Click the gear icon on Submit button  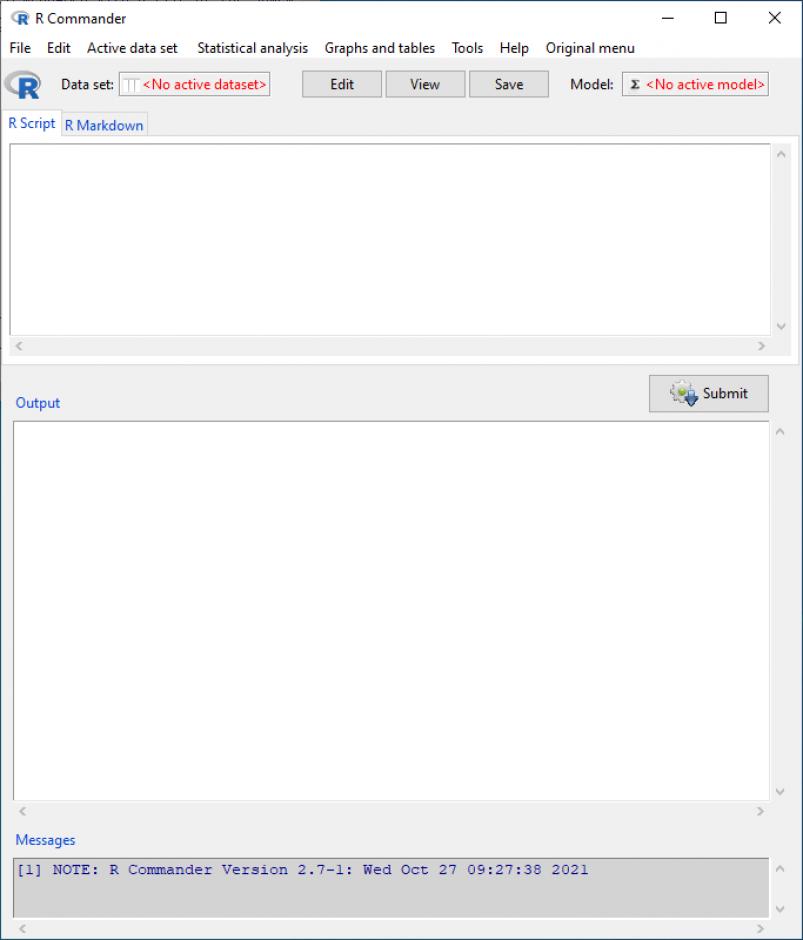[x=684, y=394]
